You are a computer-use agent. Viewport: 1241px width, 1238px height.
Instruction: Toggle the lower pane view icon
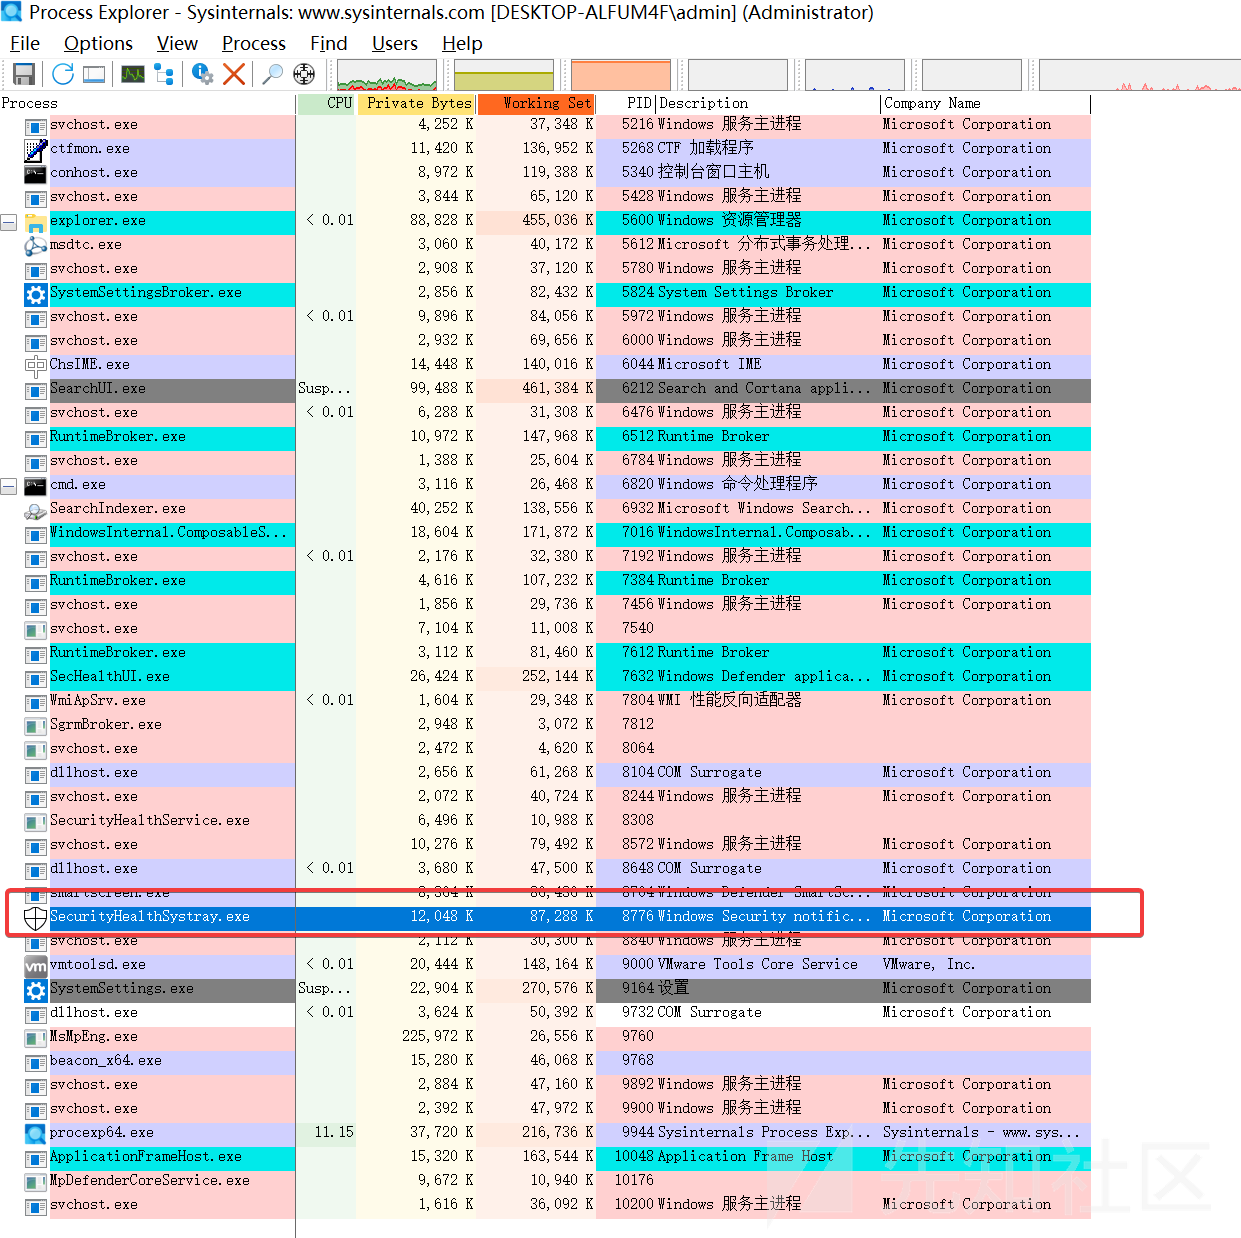[94, 74]
